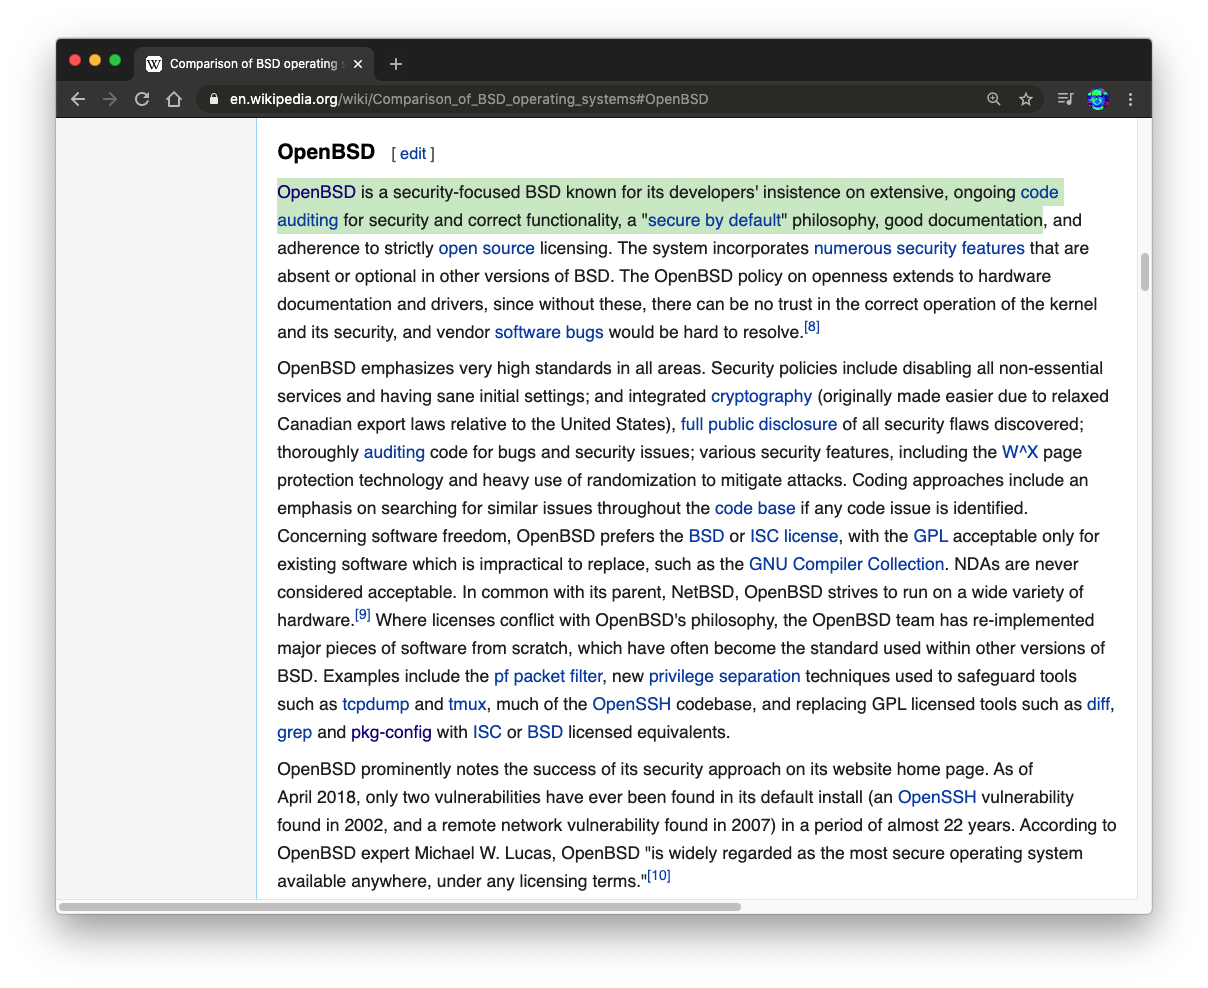Open the pkg-config link
Image resolution: width=1208 pixels, height=988 pixels.
click(391, 732)
